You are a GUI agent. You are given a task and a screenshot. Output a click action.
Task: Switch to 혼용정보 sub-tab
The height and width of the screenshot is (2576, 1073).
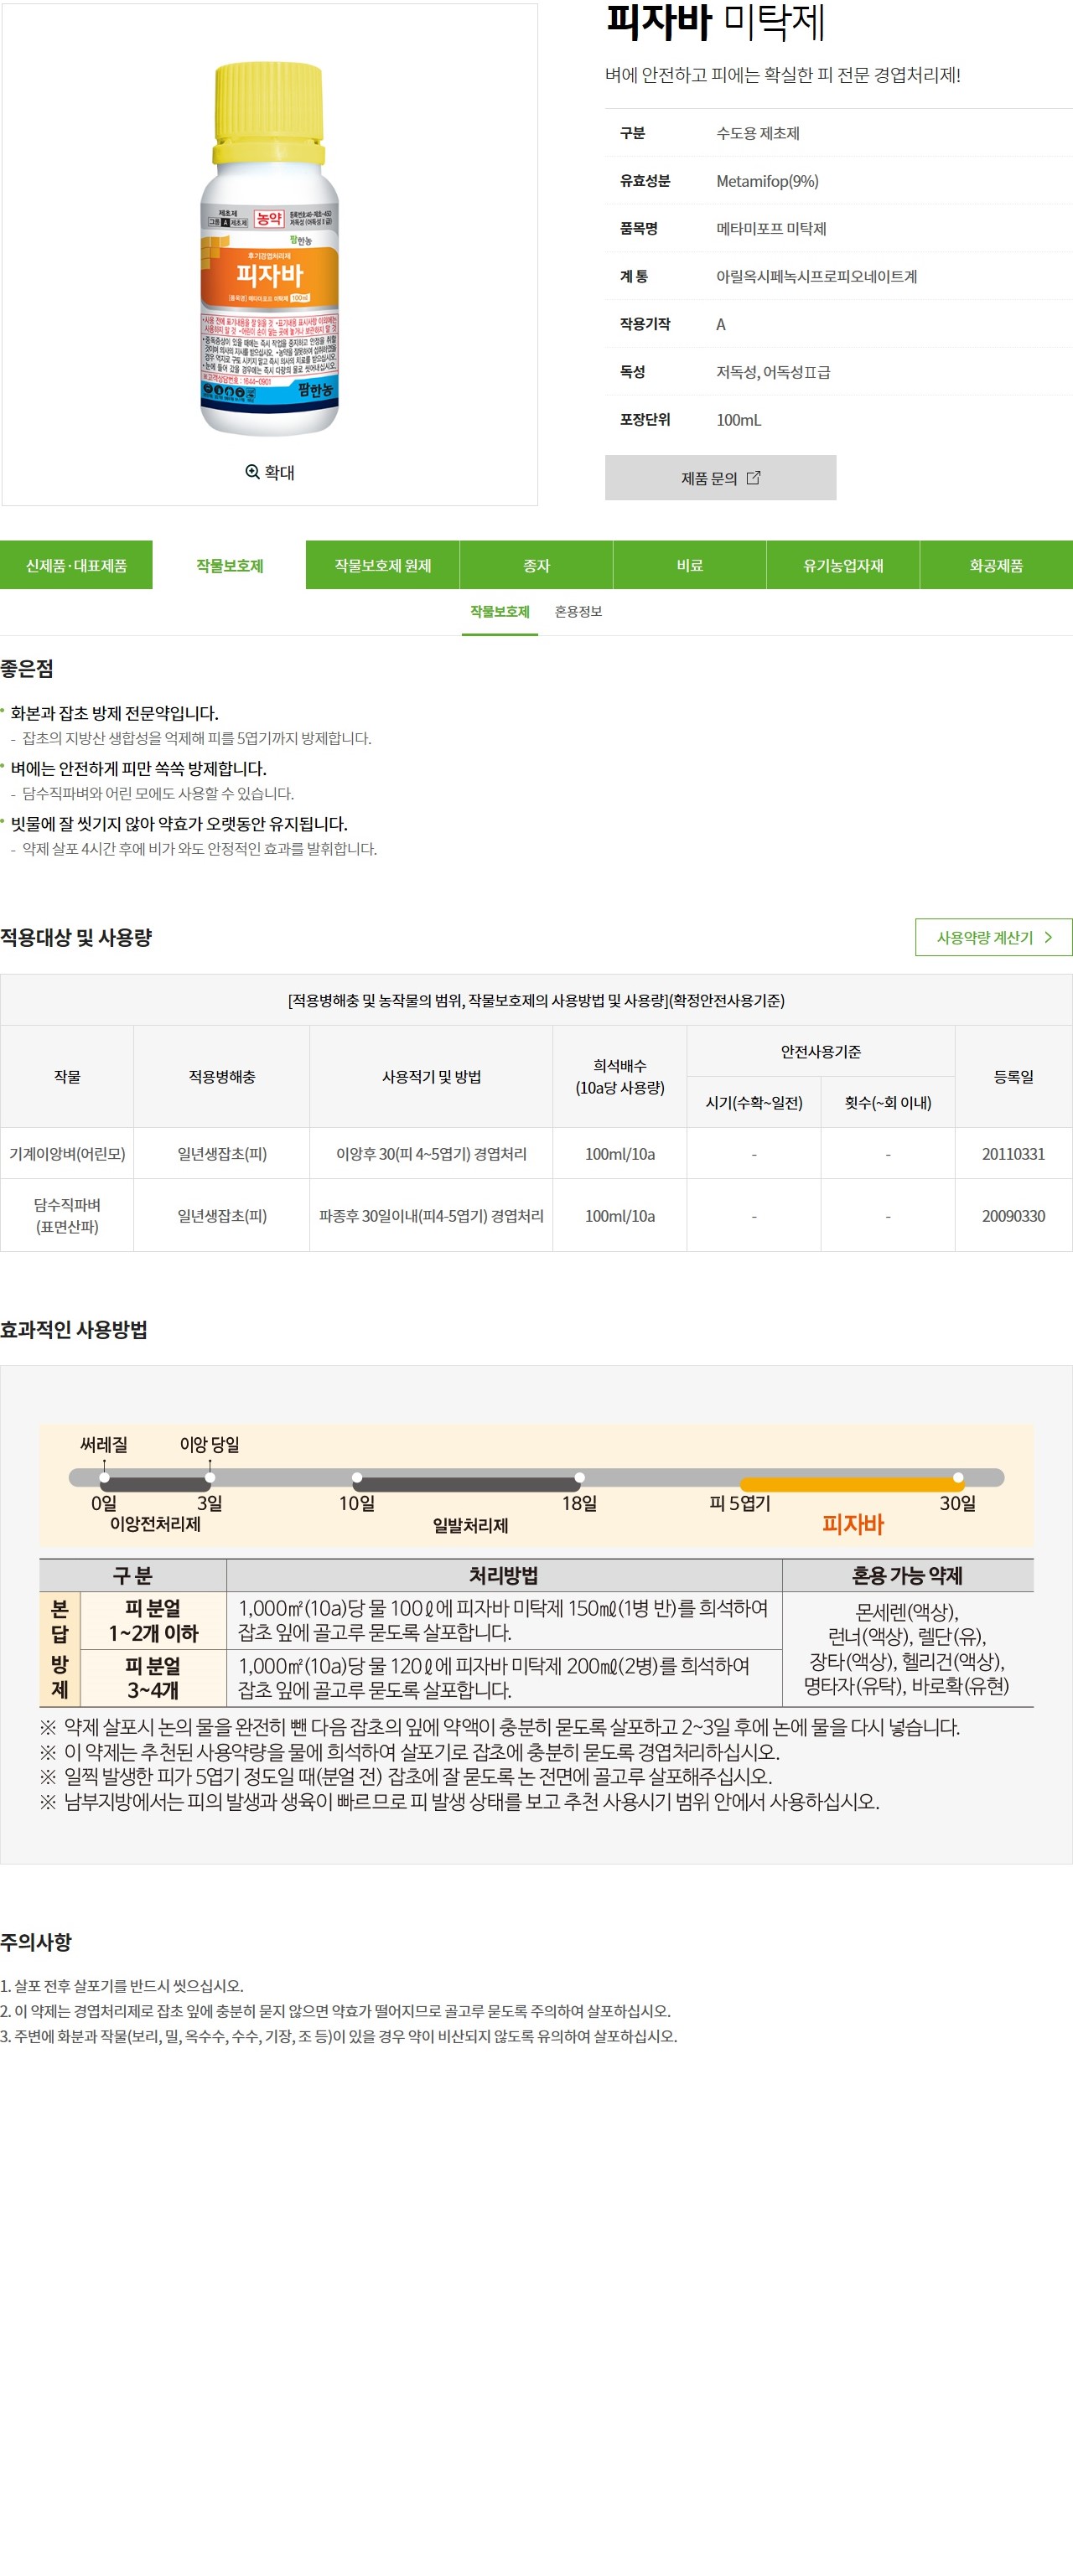[x=578, y=612]
